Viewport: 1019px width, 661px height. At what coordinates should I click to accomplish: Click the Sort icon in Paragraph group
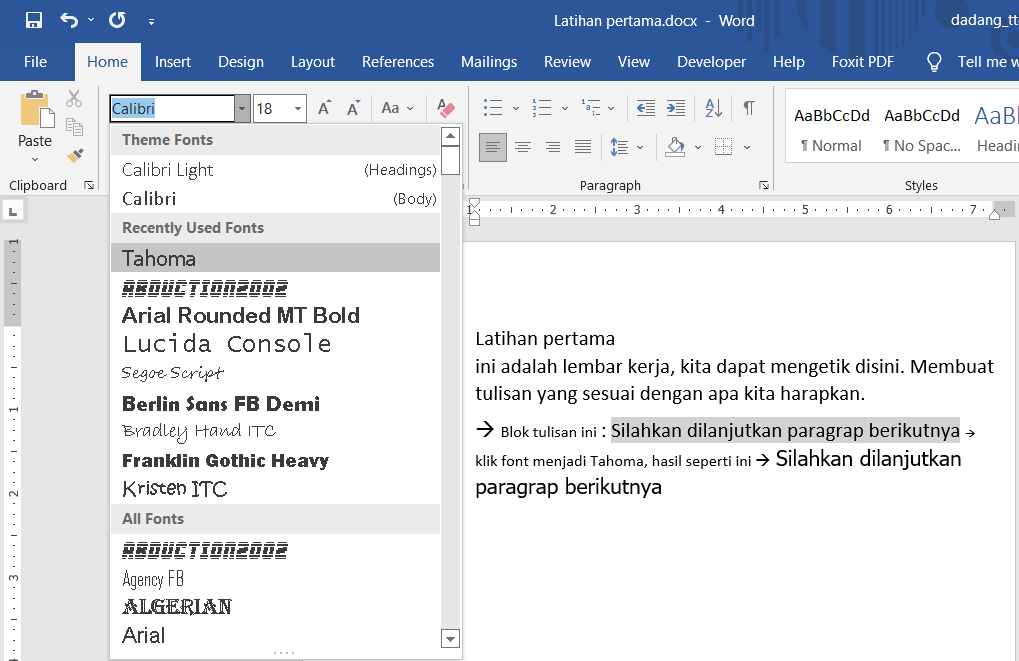712,107
